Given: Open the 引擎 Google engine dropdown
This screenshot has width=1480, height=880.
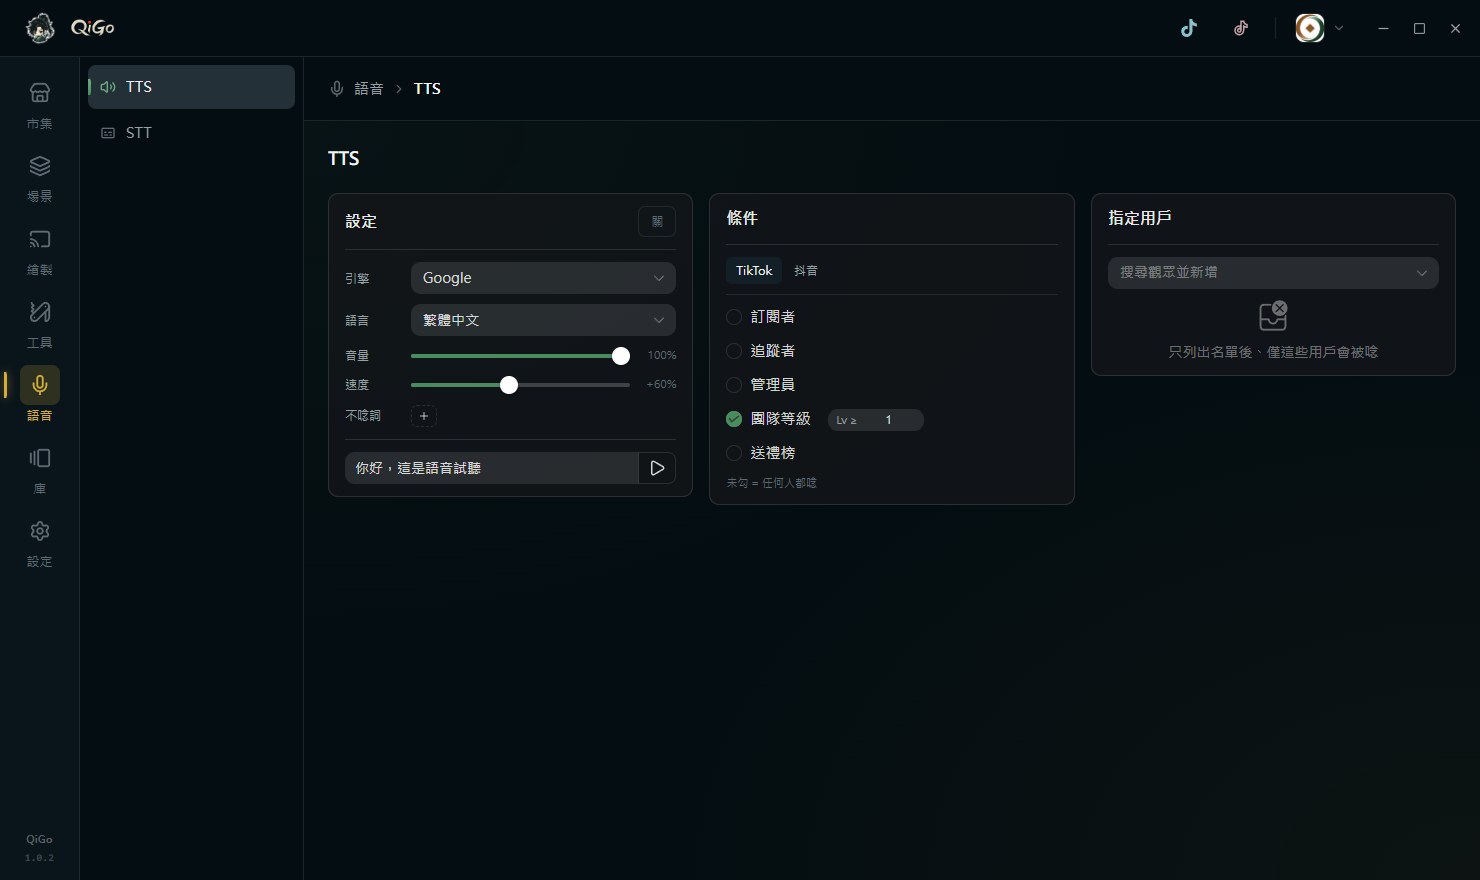Looking at the screenshot, I should point(543,278).
